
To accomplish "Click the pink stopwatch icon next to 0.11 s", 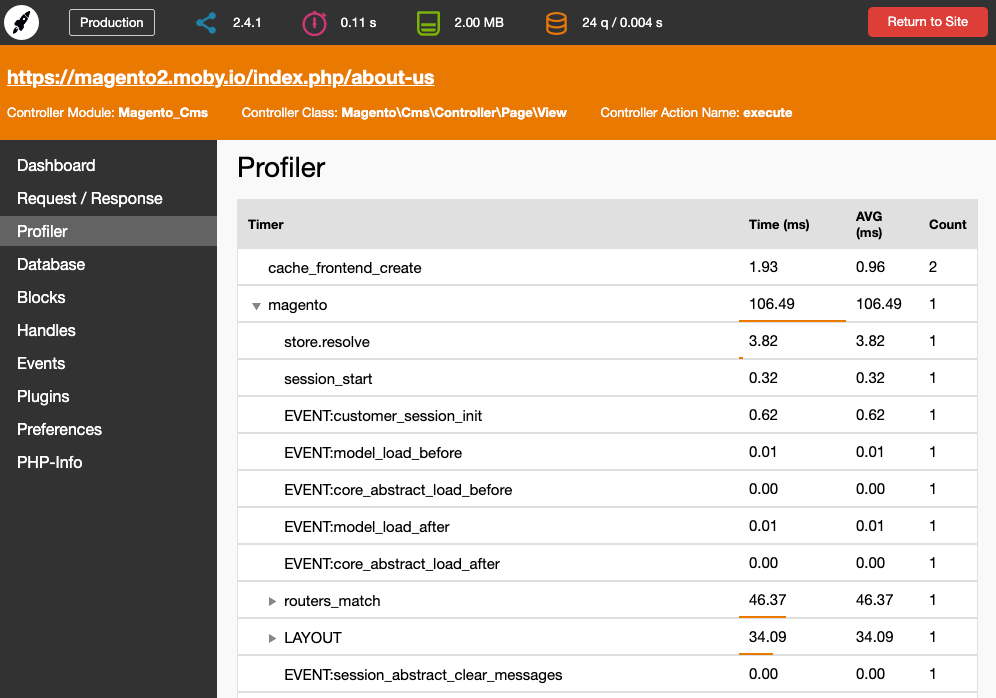I will point(314,23).
